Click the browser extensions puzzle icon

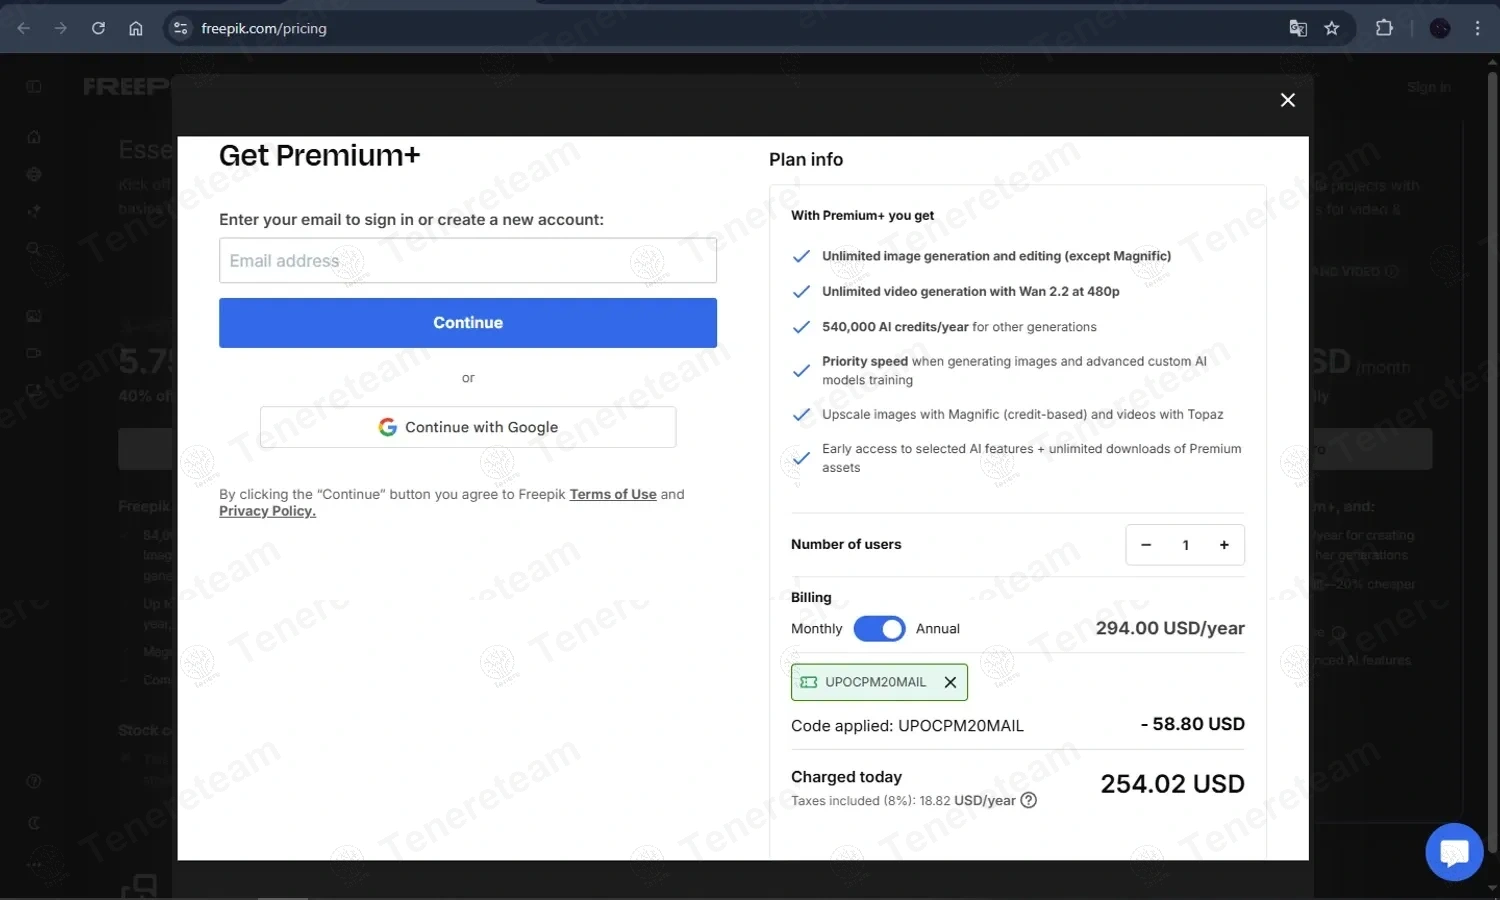(x=1384, y=28)
